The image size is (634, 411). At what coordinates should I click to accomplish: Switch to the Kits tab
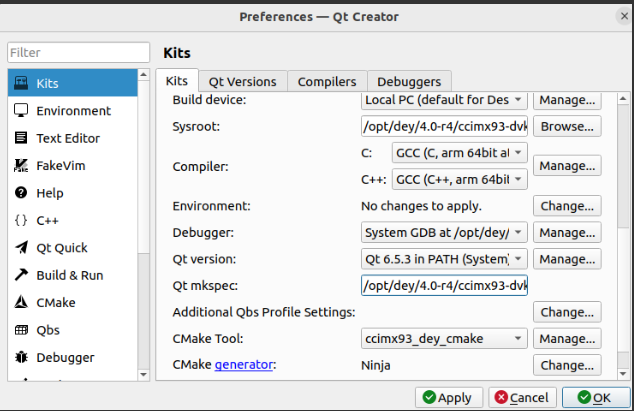point(177,81)
